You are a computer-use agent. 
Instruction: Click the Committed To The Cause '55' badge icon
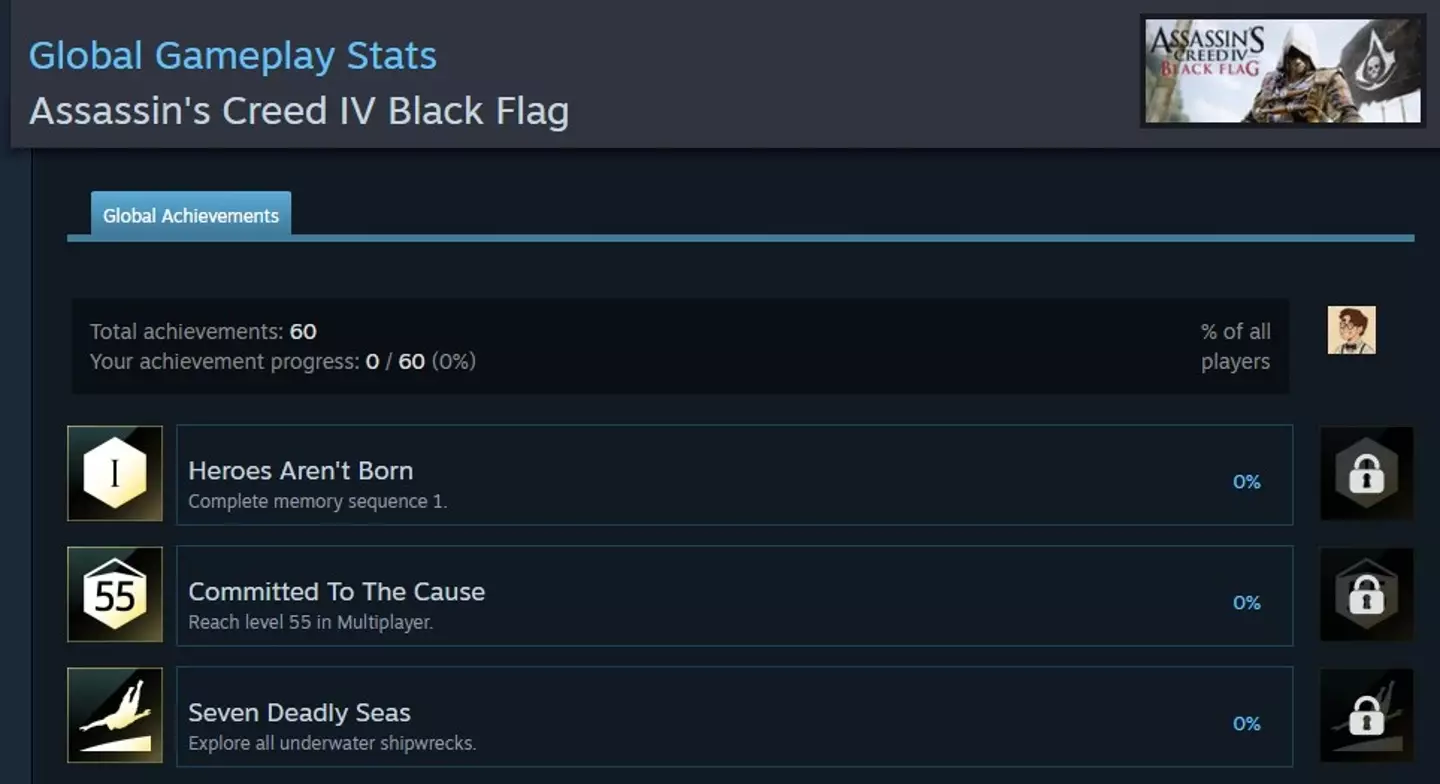tap(114, 595)
